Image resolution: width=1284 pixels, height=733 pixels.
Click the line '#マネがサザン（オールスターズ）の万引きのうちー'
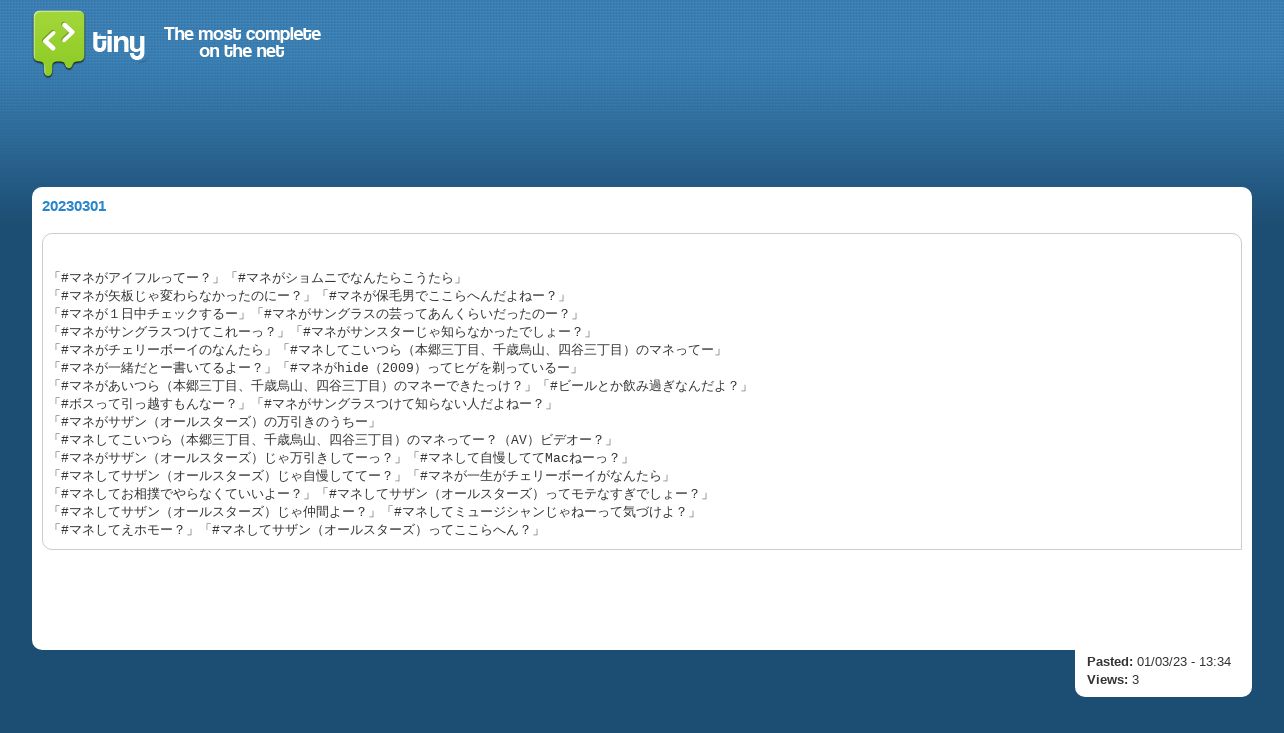coord(215,422)
